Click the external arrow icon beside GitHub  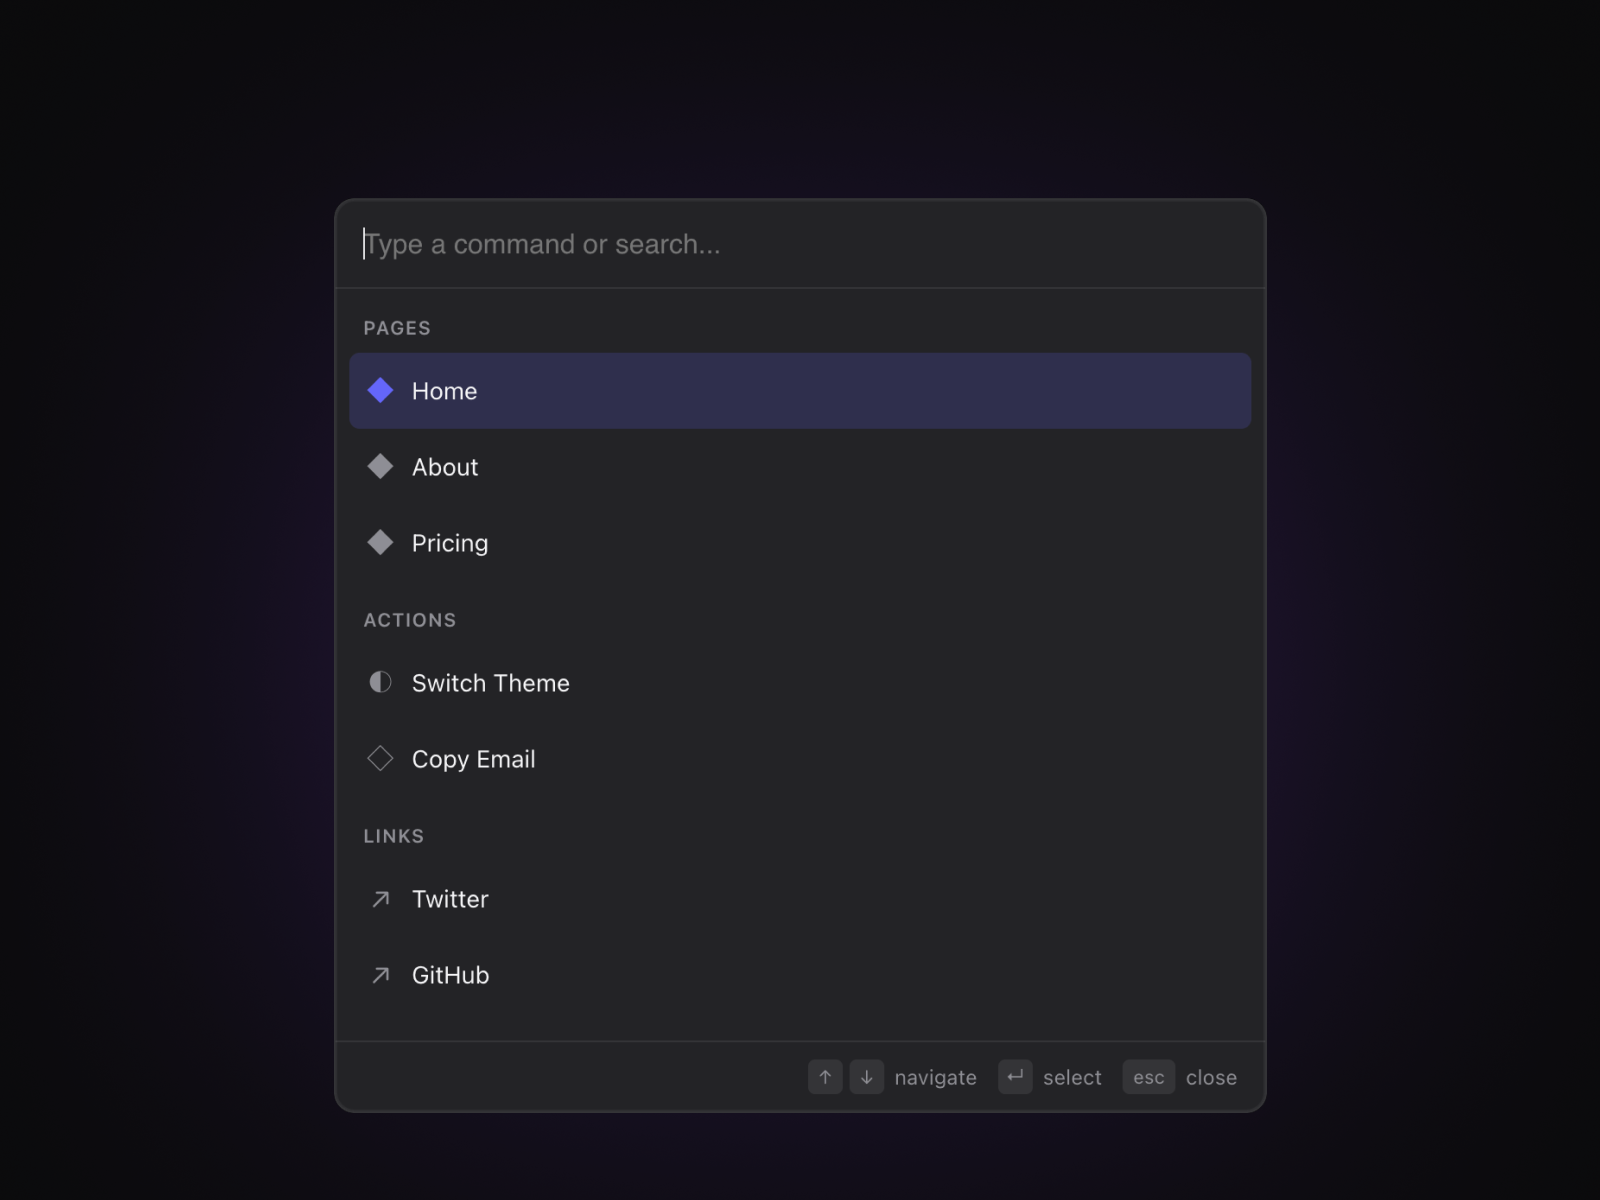380,975
